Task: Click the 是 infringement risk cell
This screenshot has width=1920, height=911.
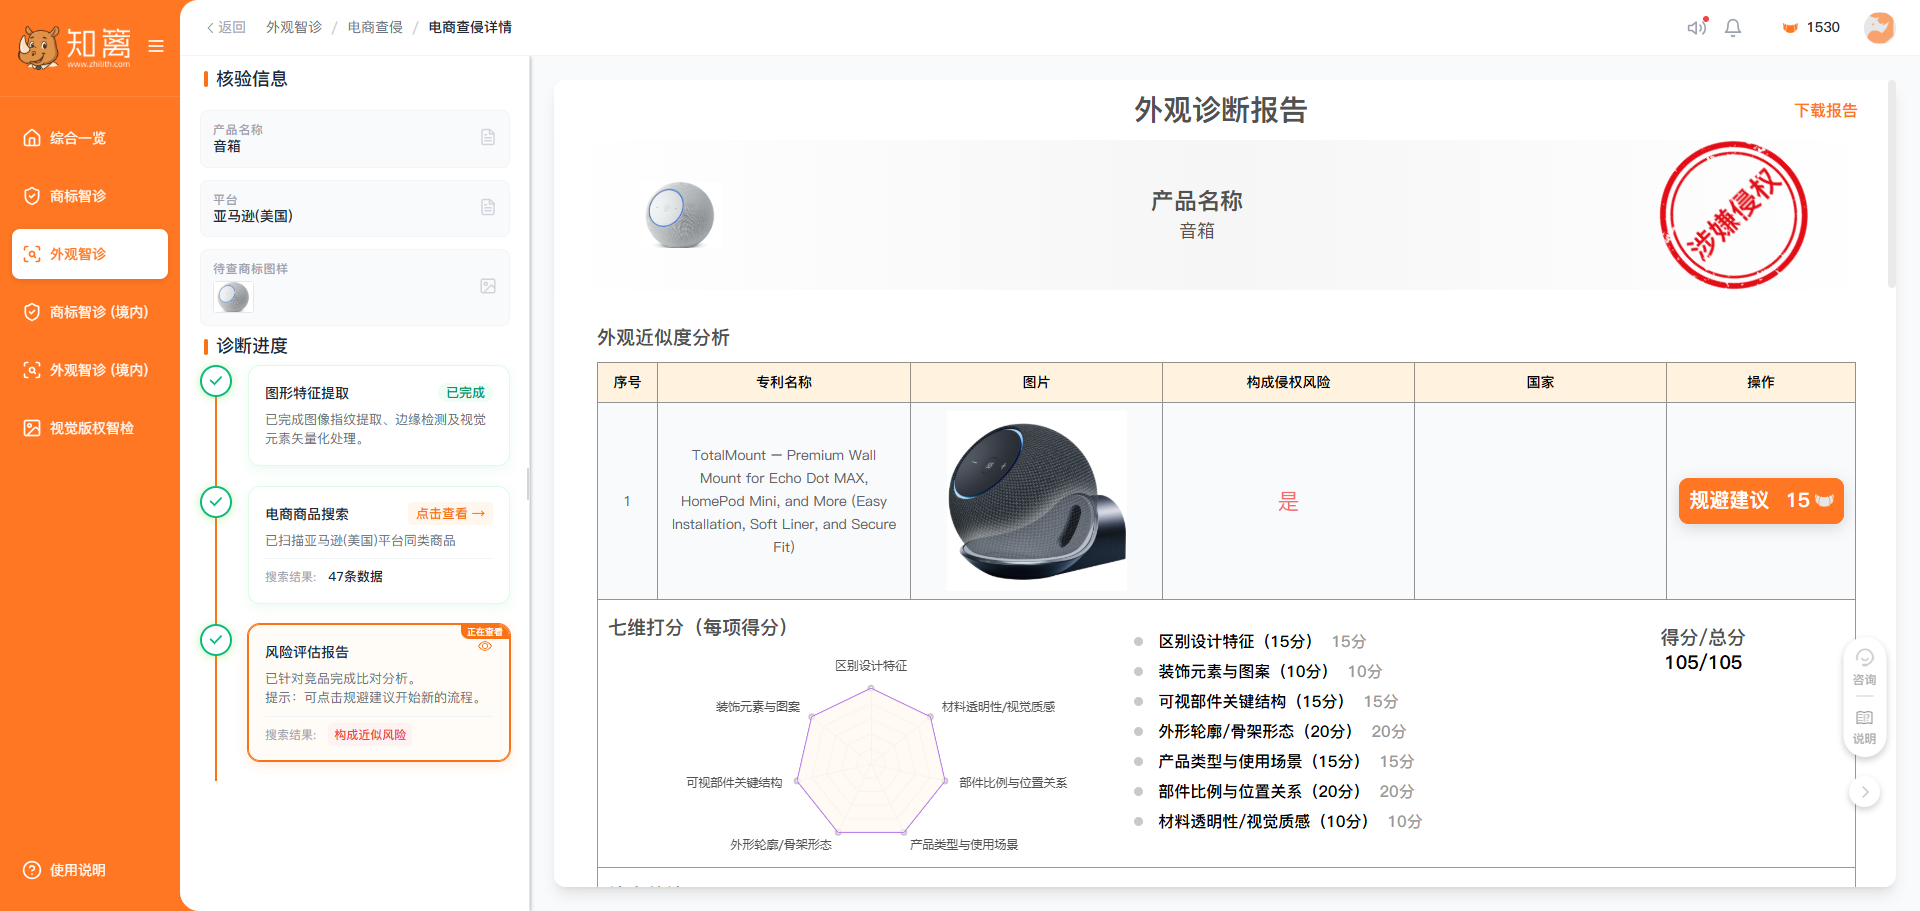Action: tap(1288, 501)
